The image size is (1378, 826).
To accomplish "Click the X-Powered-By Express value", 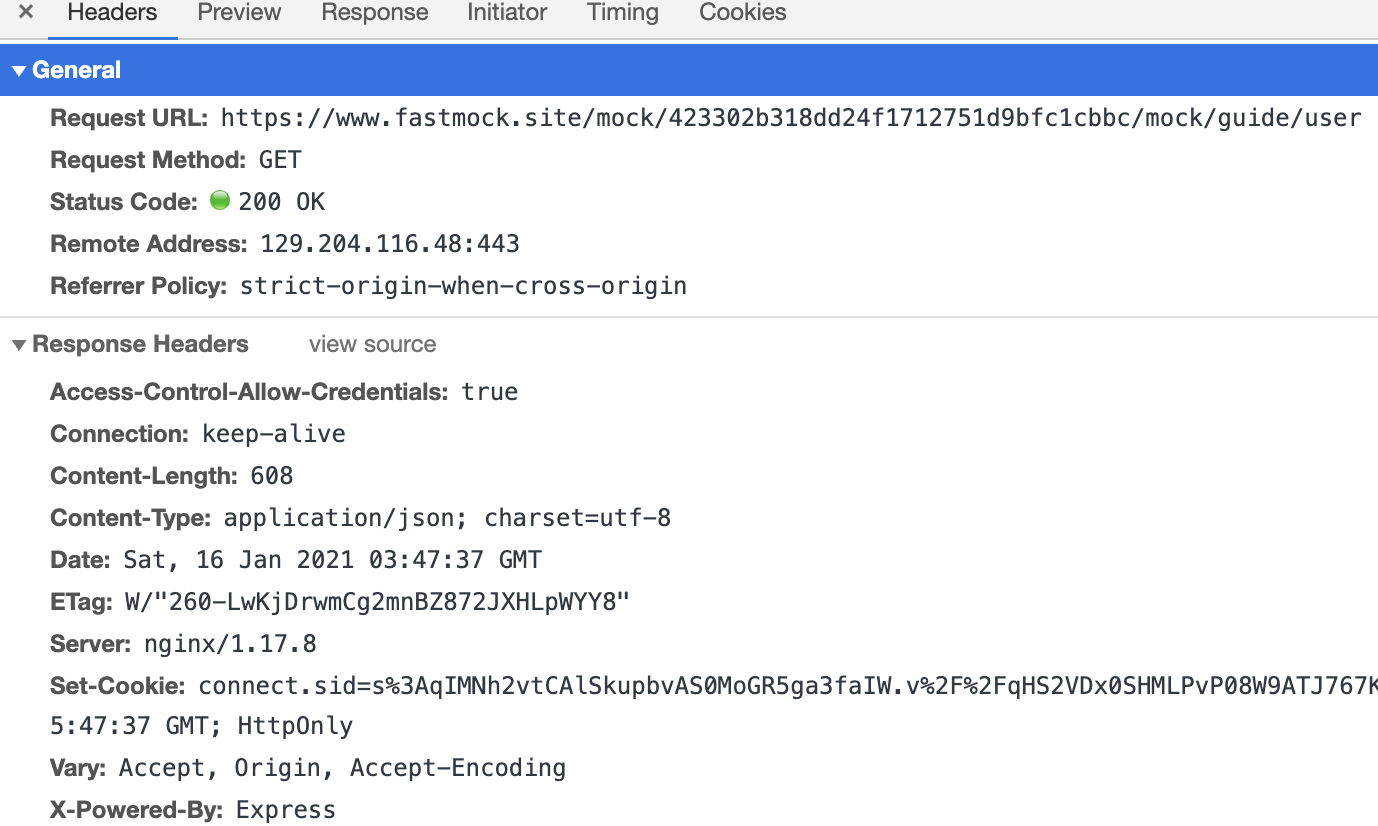I will tap(285, 809).
